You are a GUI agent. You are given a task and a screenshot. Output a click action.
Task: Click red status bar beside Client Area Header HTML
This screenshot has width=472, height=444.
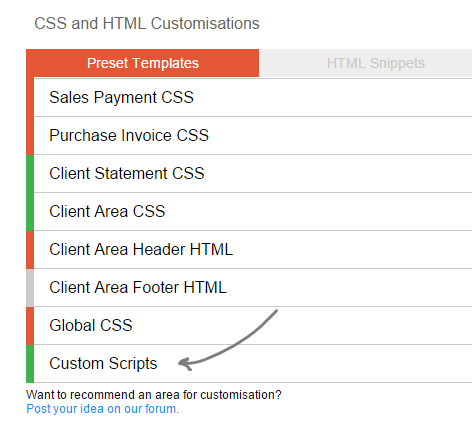pos(30,250)
